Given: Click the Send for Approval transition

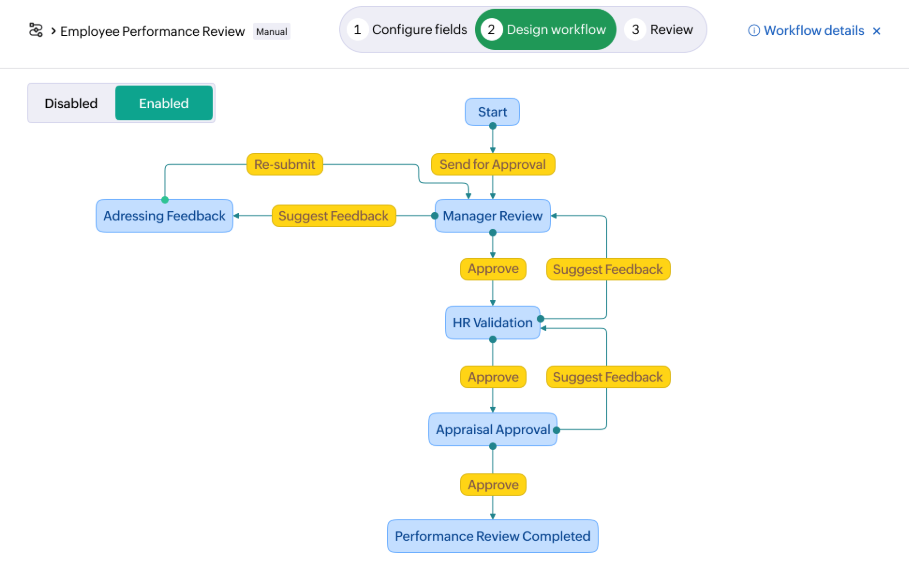Looking at the screenshot, I should (x=493, y=164).
